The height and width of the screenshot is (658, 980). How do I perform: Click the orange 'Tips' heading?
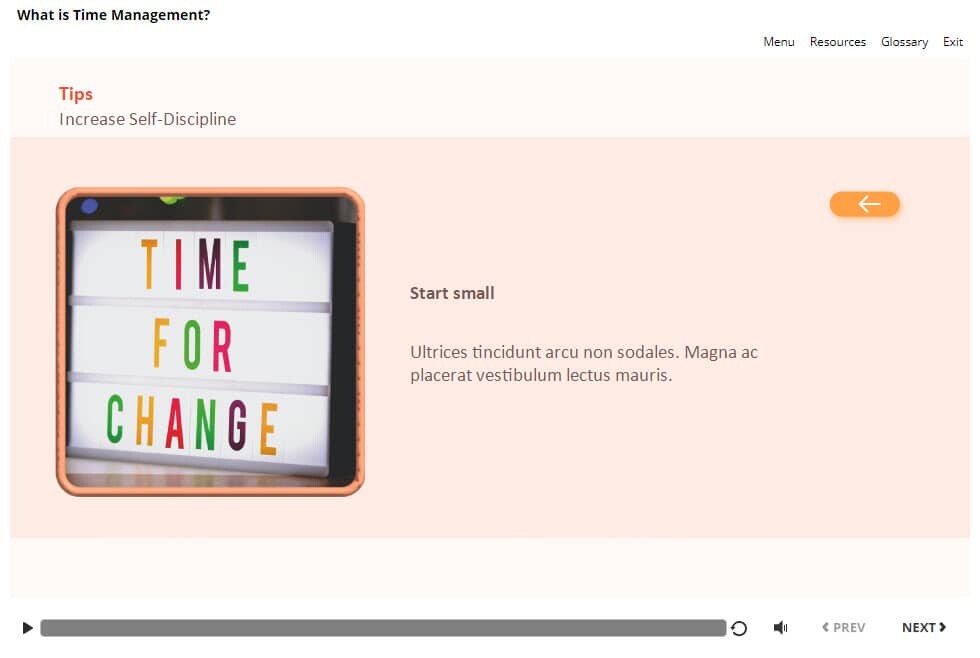76,94
